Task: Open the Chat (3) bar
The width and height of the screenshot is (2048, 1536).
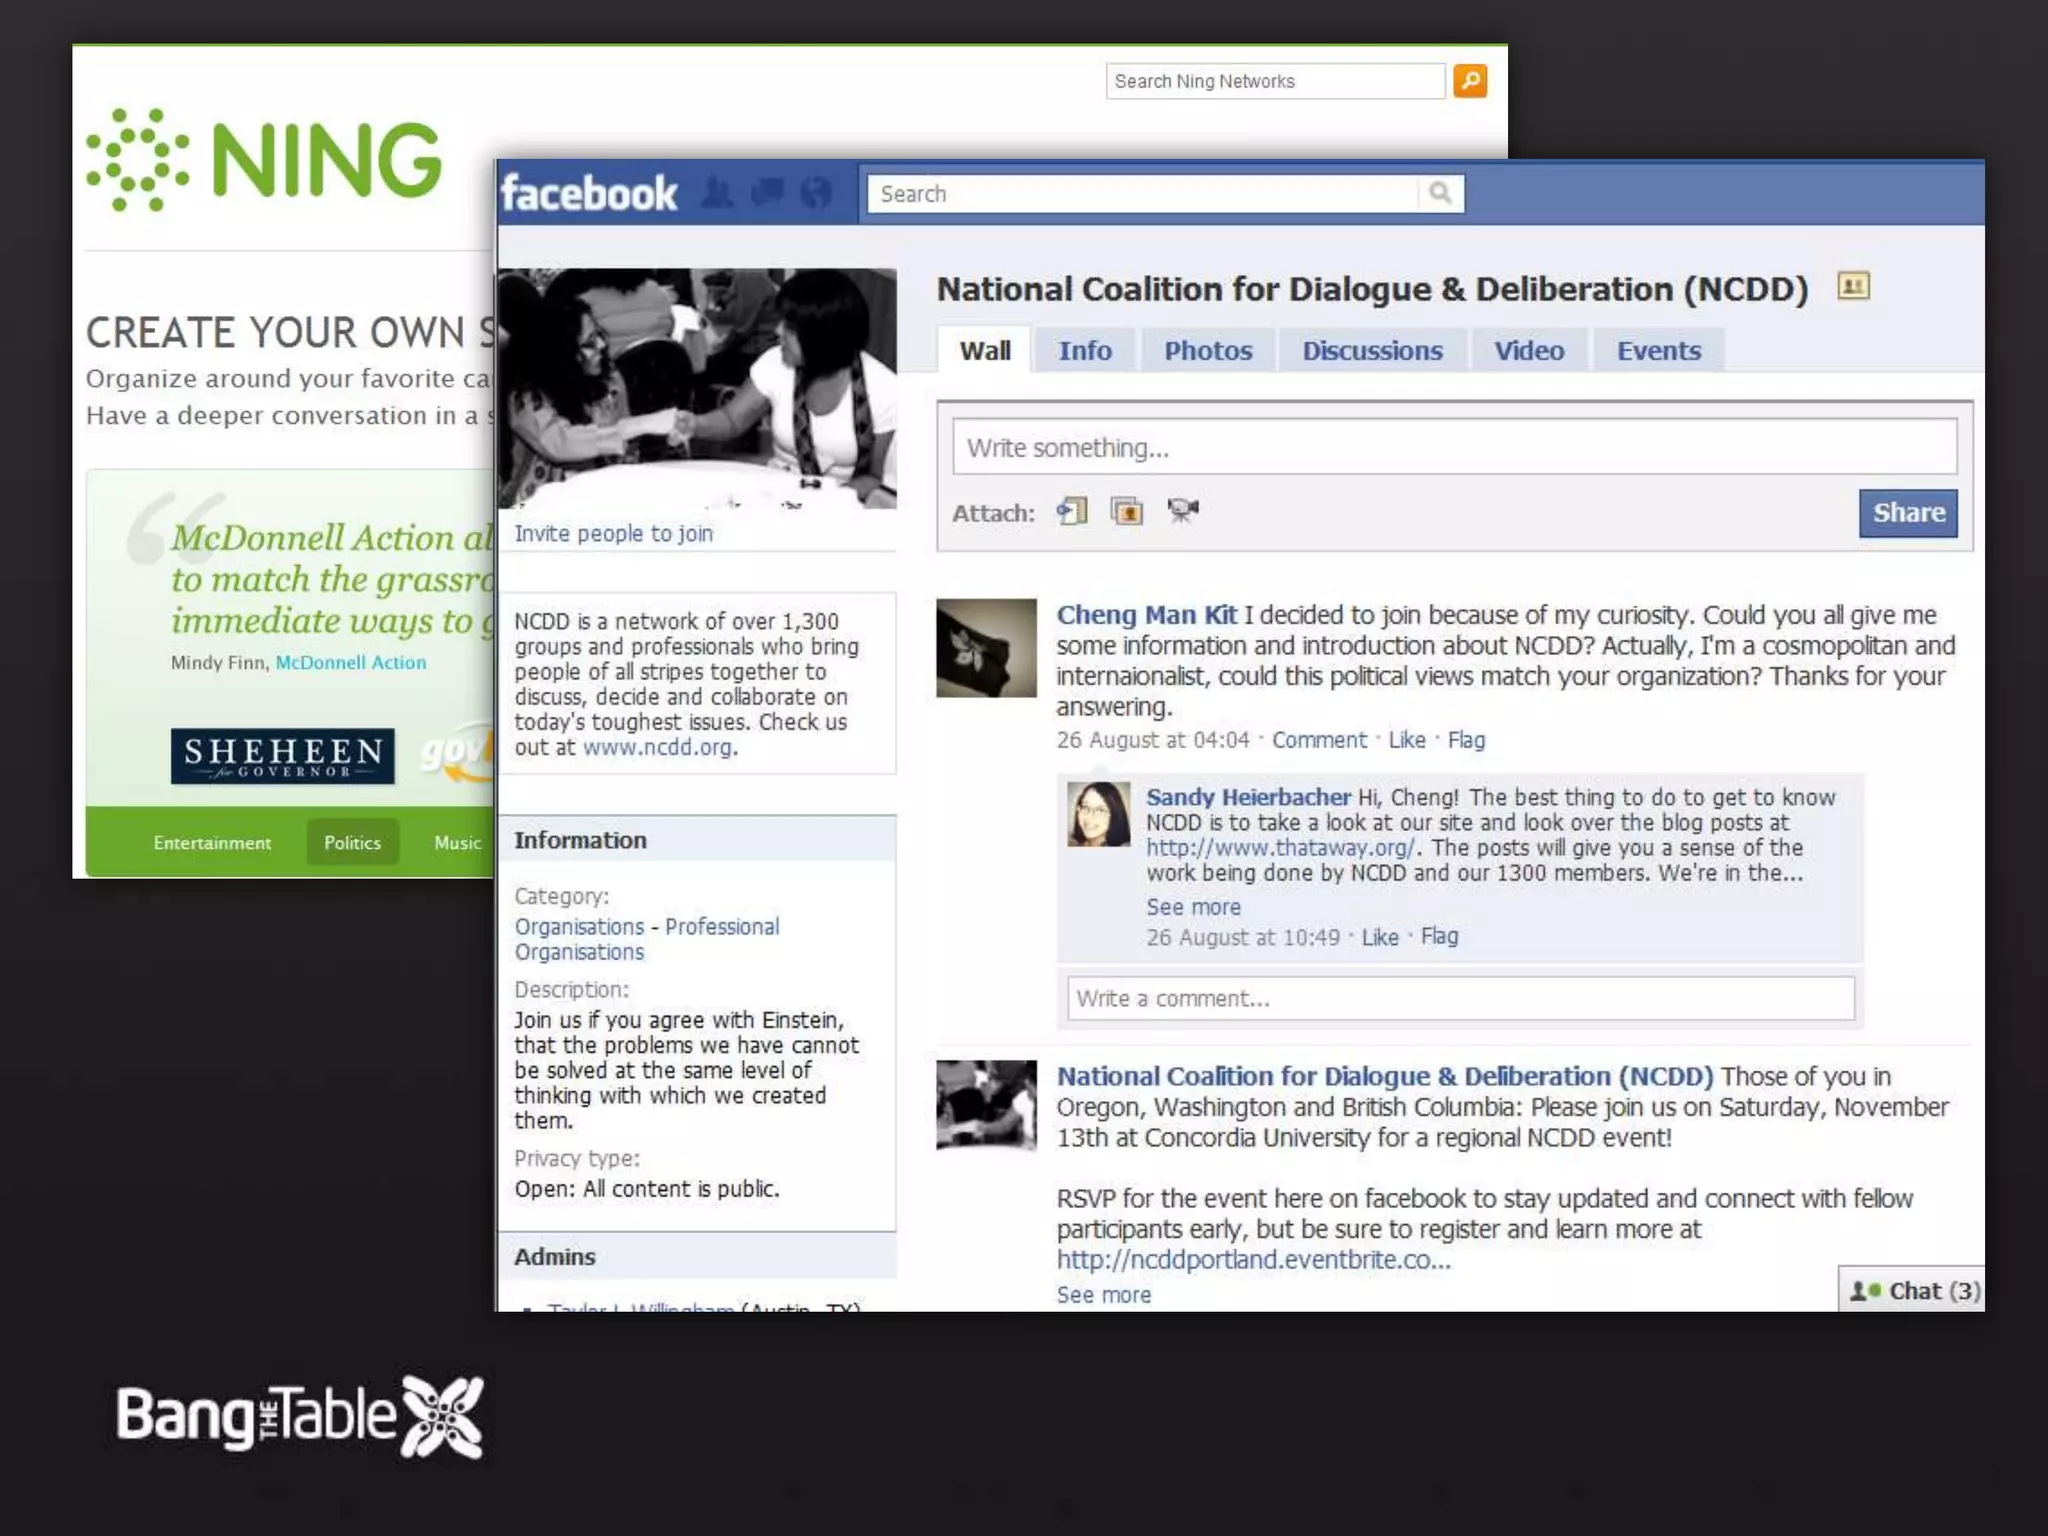Action: click(x=1912, y=1290)
